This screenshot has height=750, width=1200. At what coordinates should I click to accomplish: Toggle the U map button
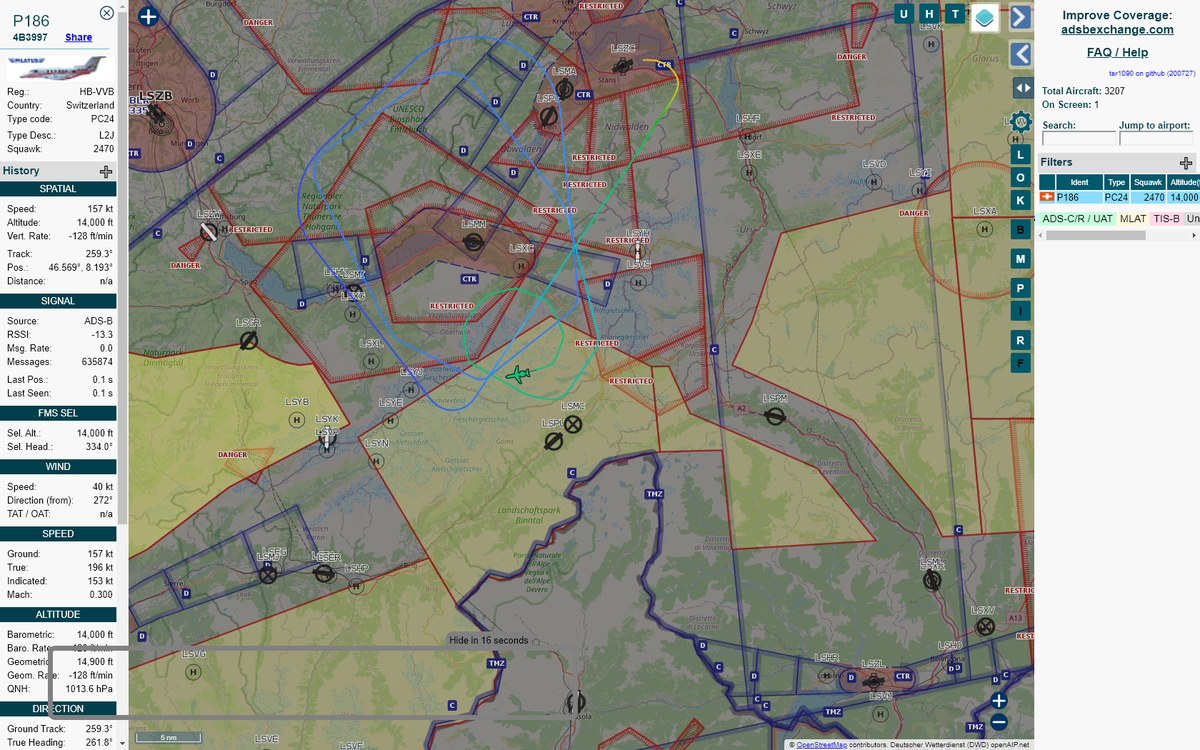click(904, 14)
